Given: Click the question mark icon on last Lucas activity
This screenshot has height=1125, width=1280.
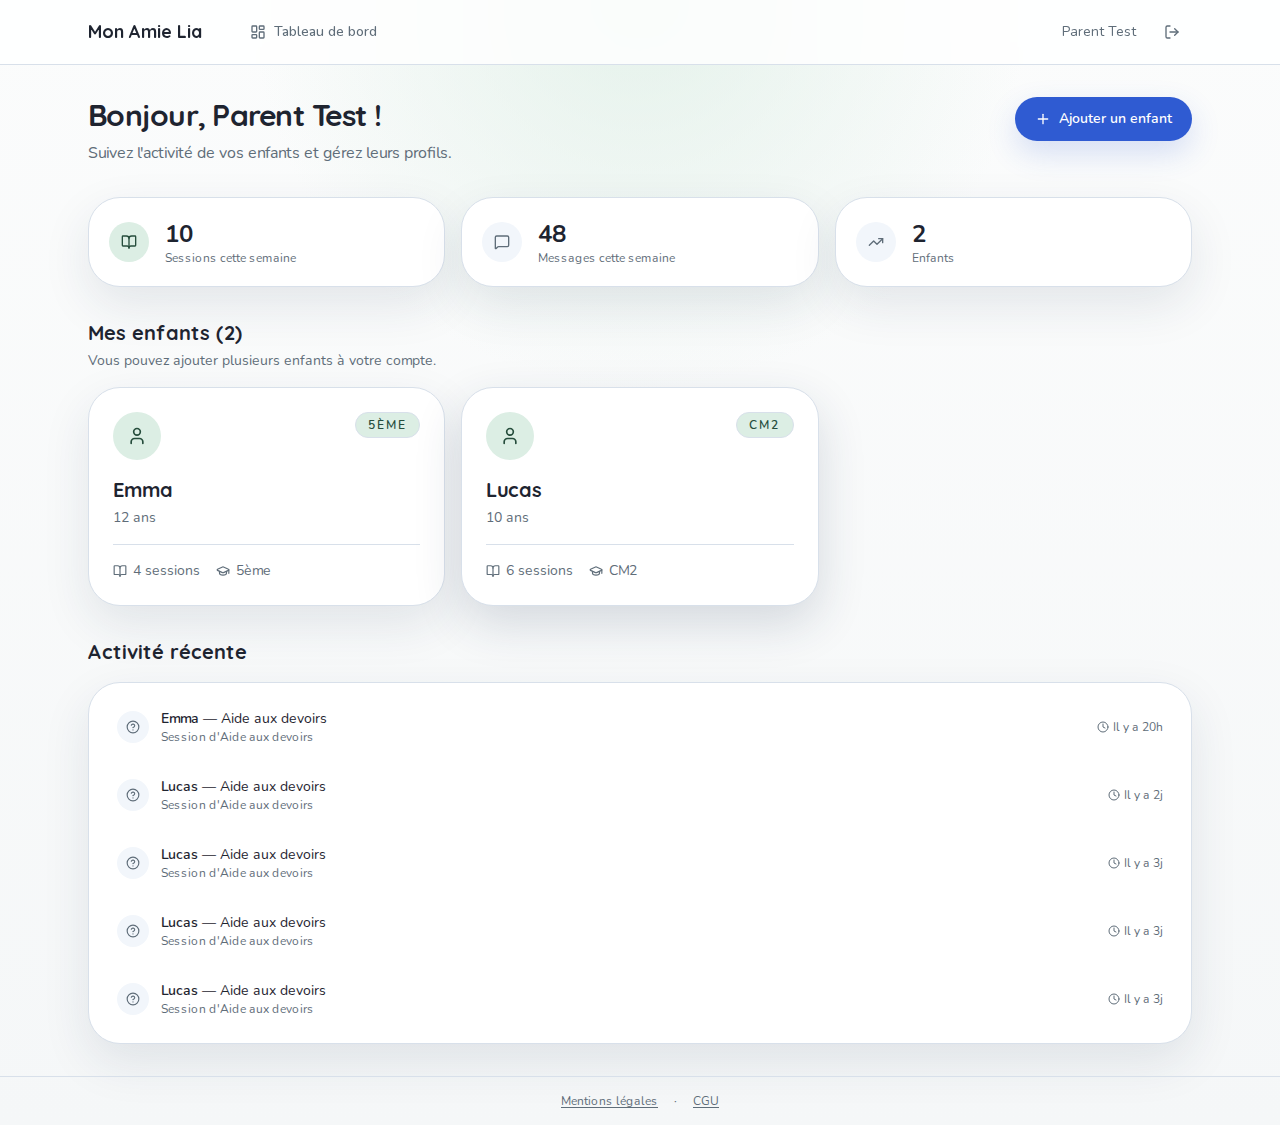Looking at the screenshot, I should pos(132,999).
